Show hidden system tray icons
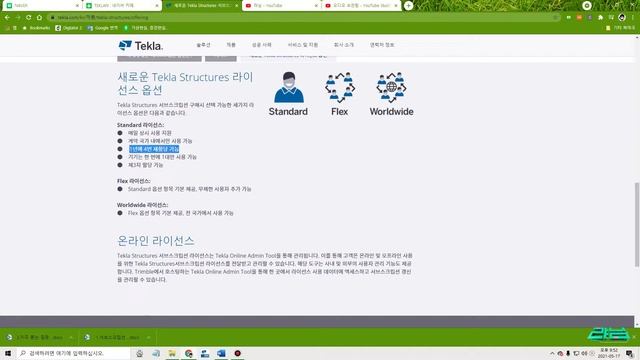 click(552, 353)
